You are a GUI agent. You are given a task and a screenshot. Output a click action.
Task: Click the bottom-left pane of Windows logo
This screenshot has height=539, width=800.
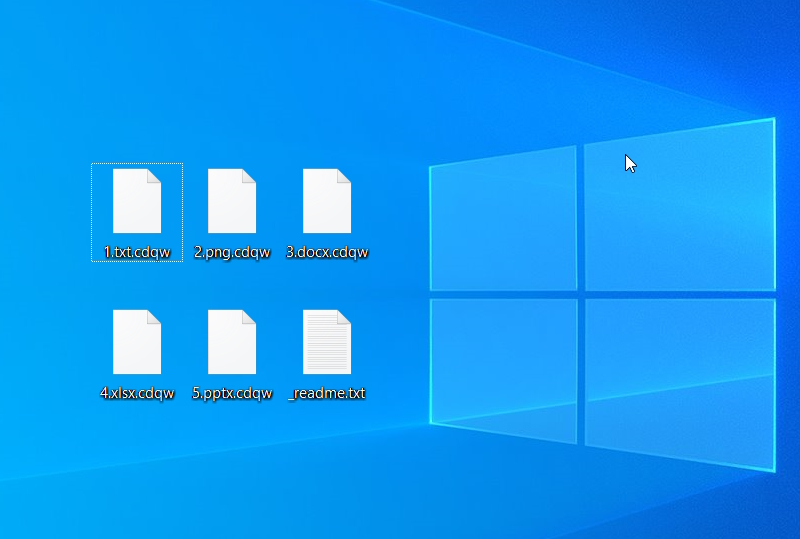click(x=503, y=369)
